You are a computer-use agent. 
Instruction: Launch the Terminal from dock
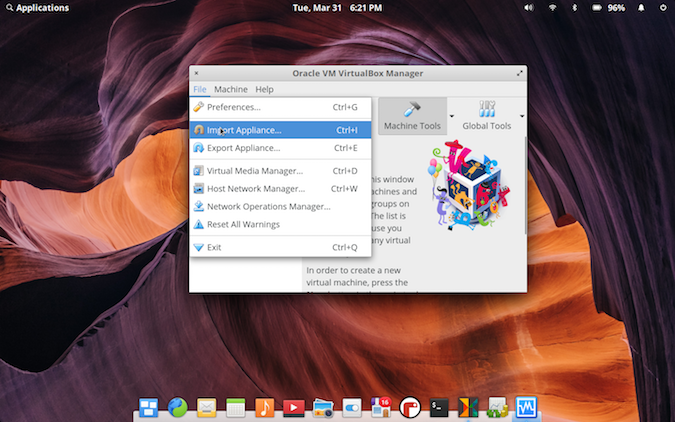439,407
